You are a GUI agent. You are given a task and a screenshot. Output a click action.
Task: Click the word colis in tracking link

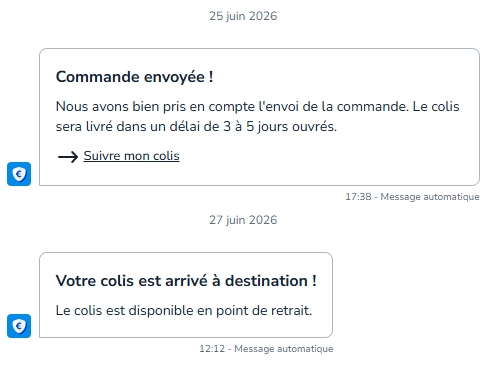tap(166, 156)
